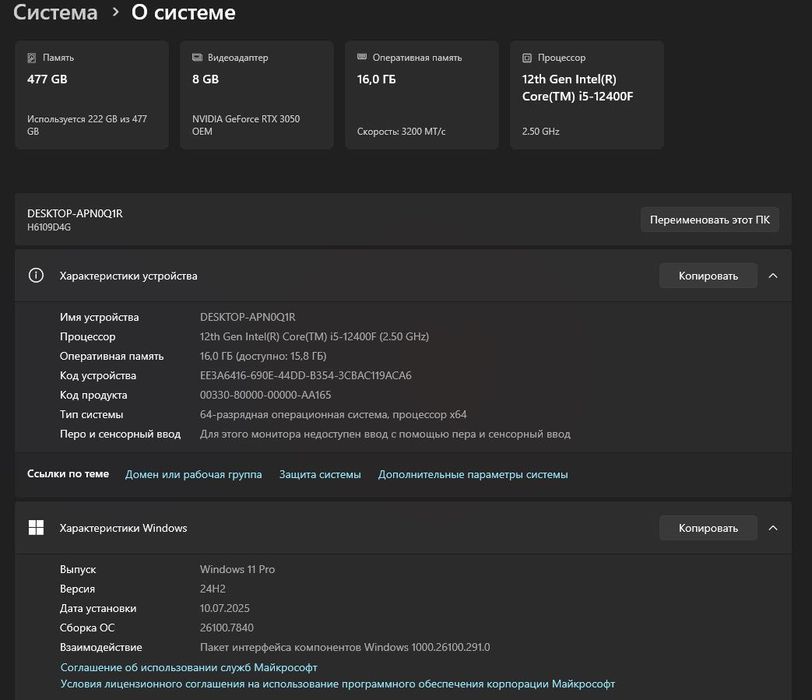The image size is (812, 700).
Task: Click the storage icon in Память card
Action: coord(32,57)
